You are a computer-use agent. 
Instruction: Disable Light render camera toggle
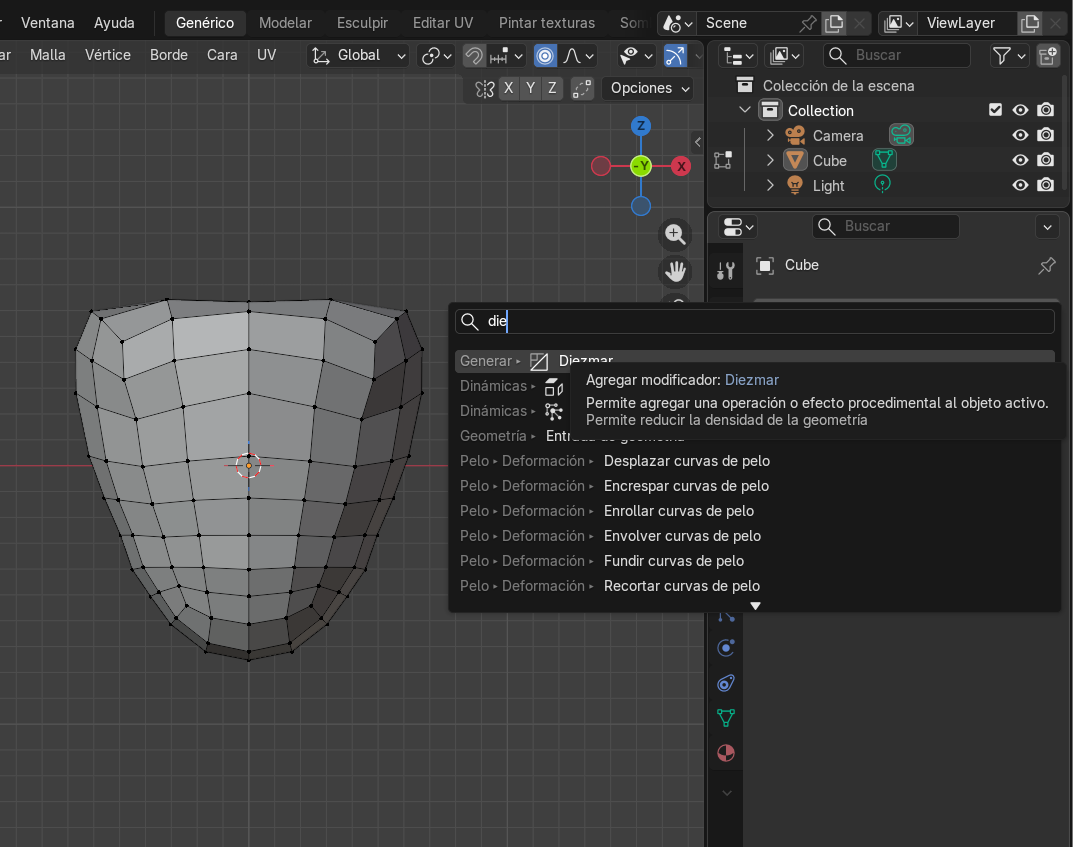point(1045,185)
